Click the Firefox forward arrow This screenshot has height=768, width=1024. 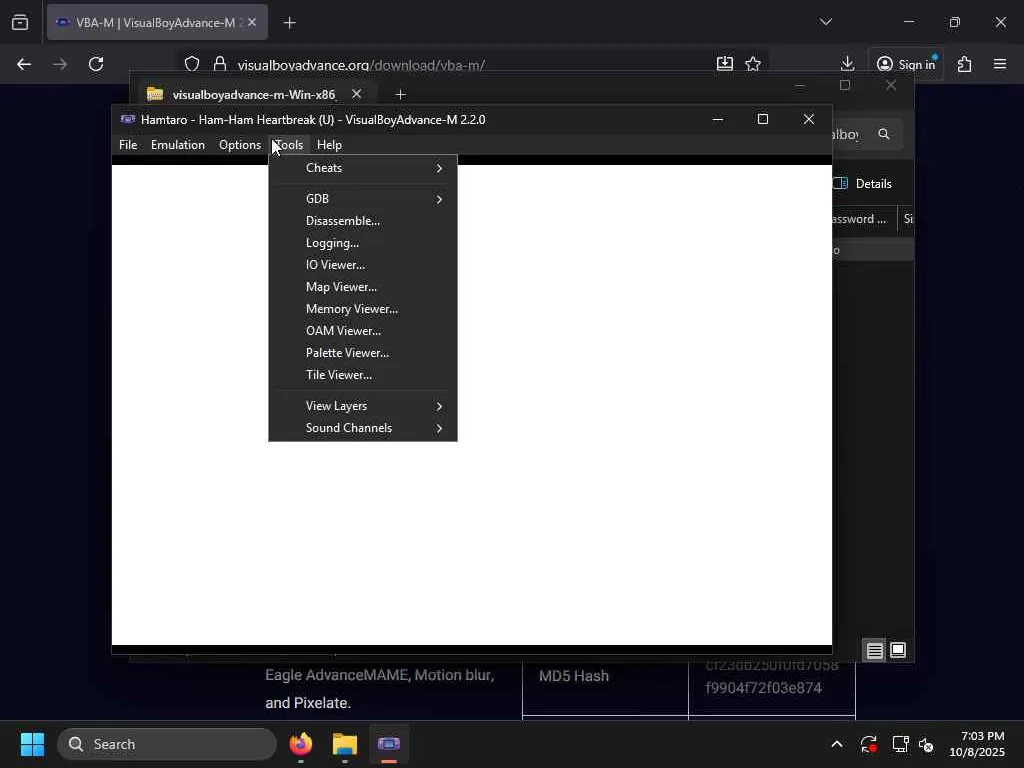[60, 64]
